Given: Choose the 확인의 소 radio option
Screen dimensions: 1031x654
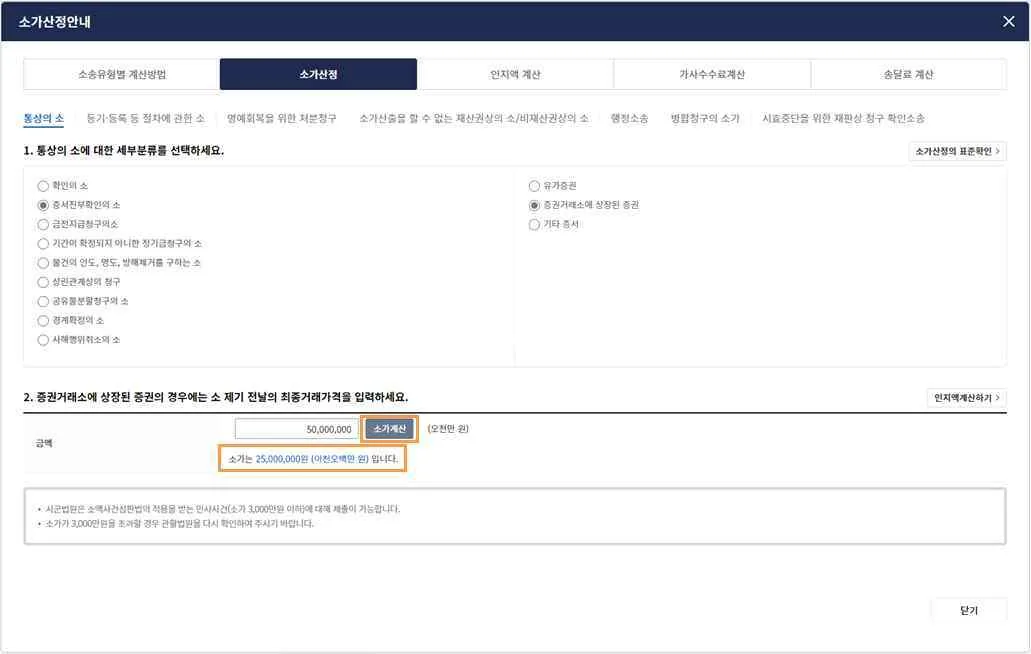Looking at the screenshot, I should click(43, 186).
